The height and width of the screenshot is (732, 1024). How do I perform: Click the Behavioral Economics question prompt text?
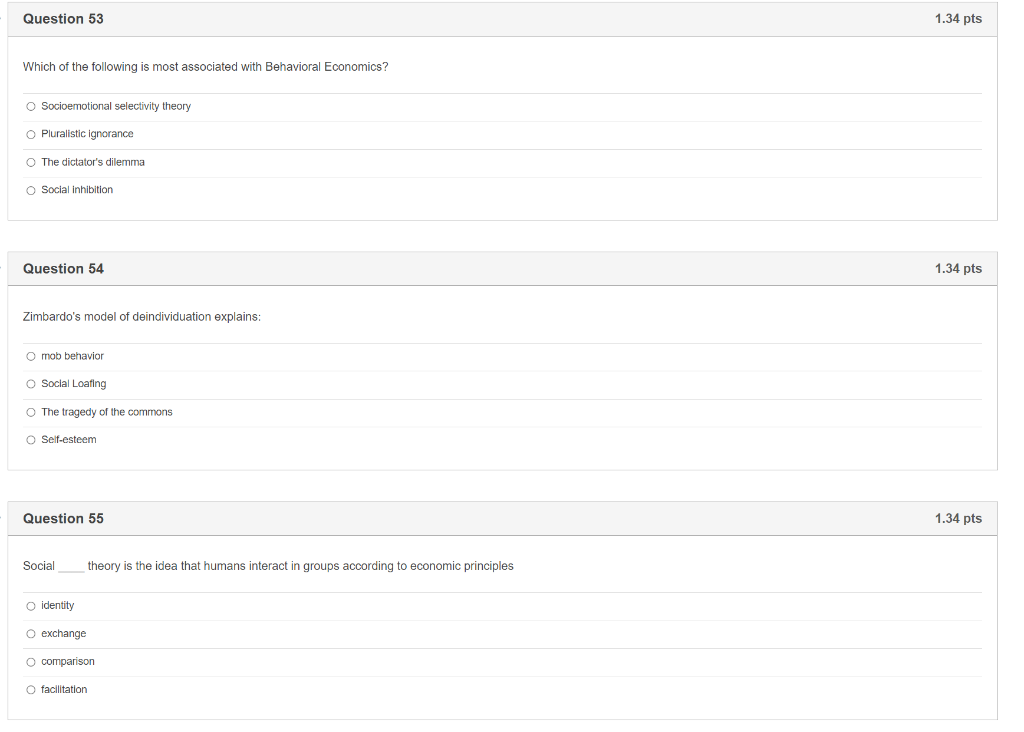[x=206, y=67]
